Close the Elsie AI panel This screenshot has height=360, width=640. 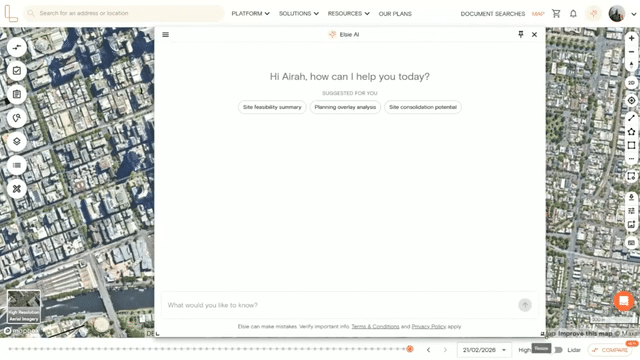tap(534, 35)
